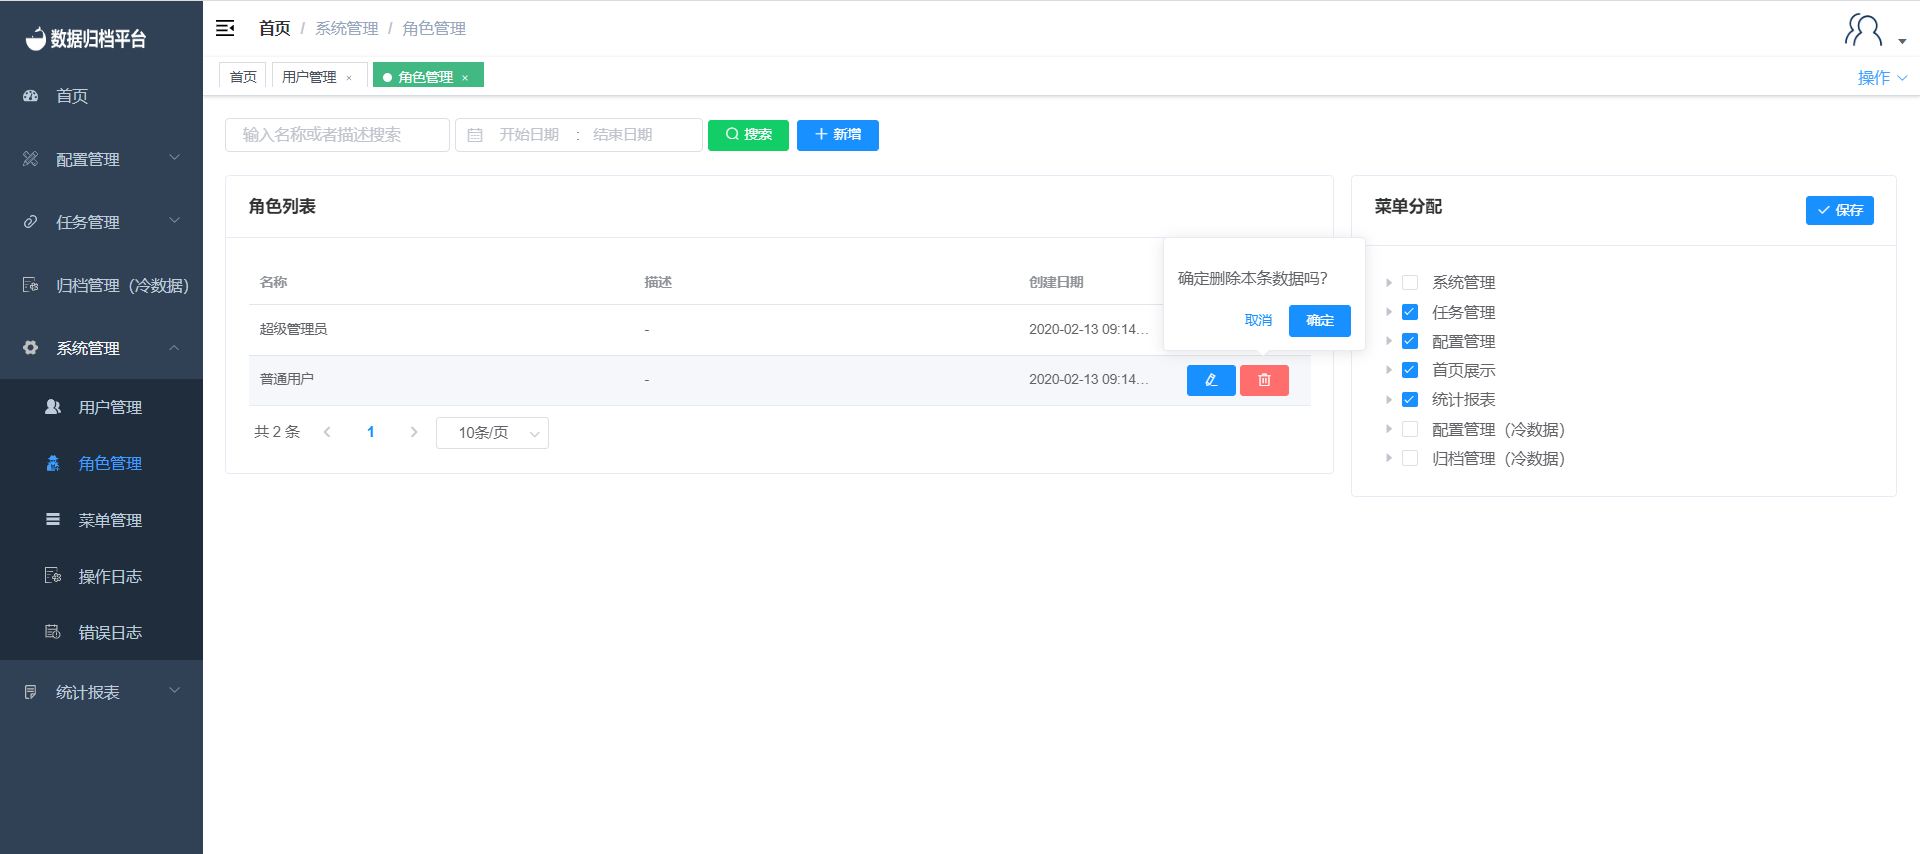Screen dimensions: 1920x854
Task: Click the 用户管理 people icon
Action: pos(53,407)
